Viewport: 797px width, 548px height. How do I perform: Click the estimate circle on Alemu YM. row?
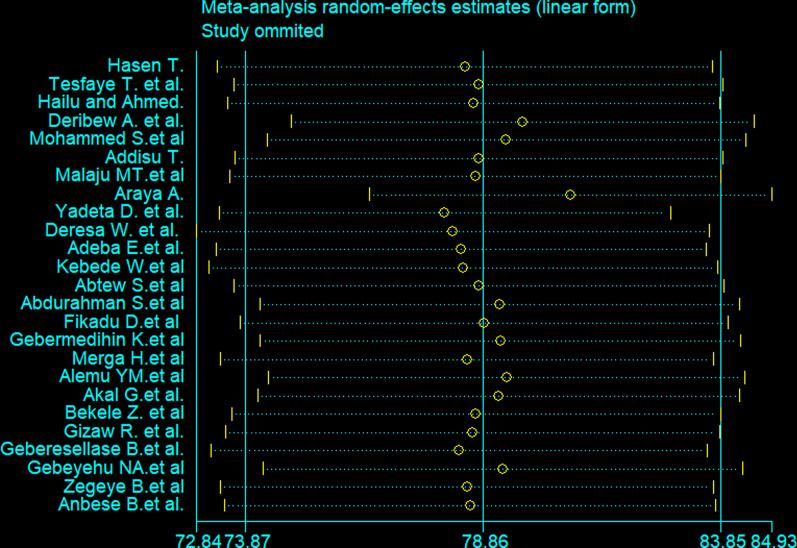pyautogui.click(x=506, y=377)
